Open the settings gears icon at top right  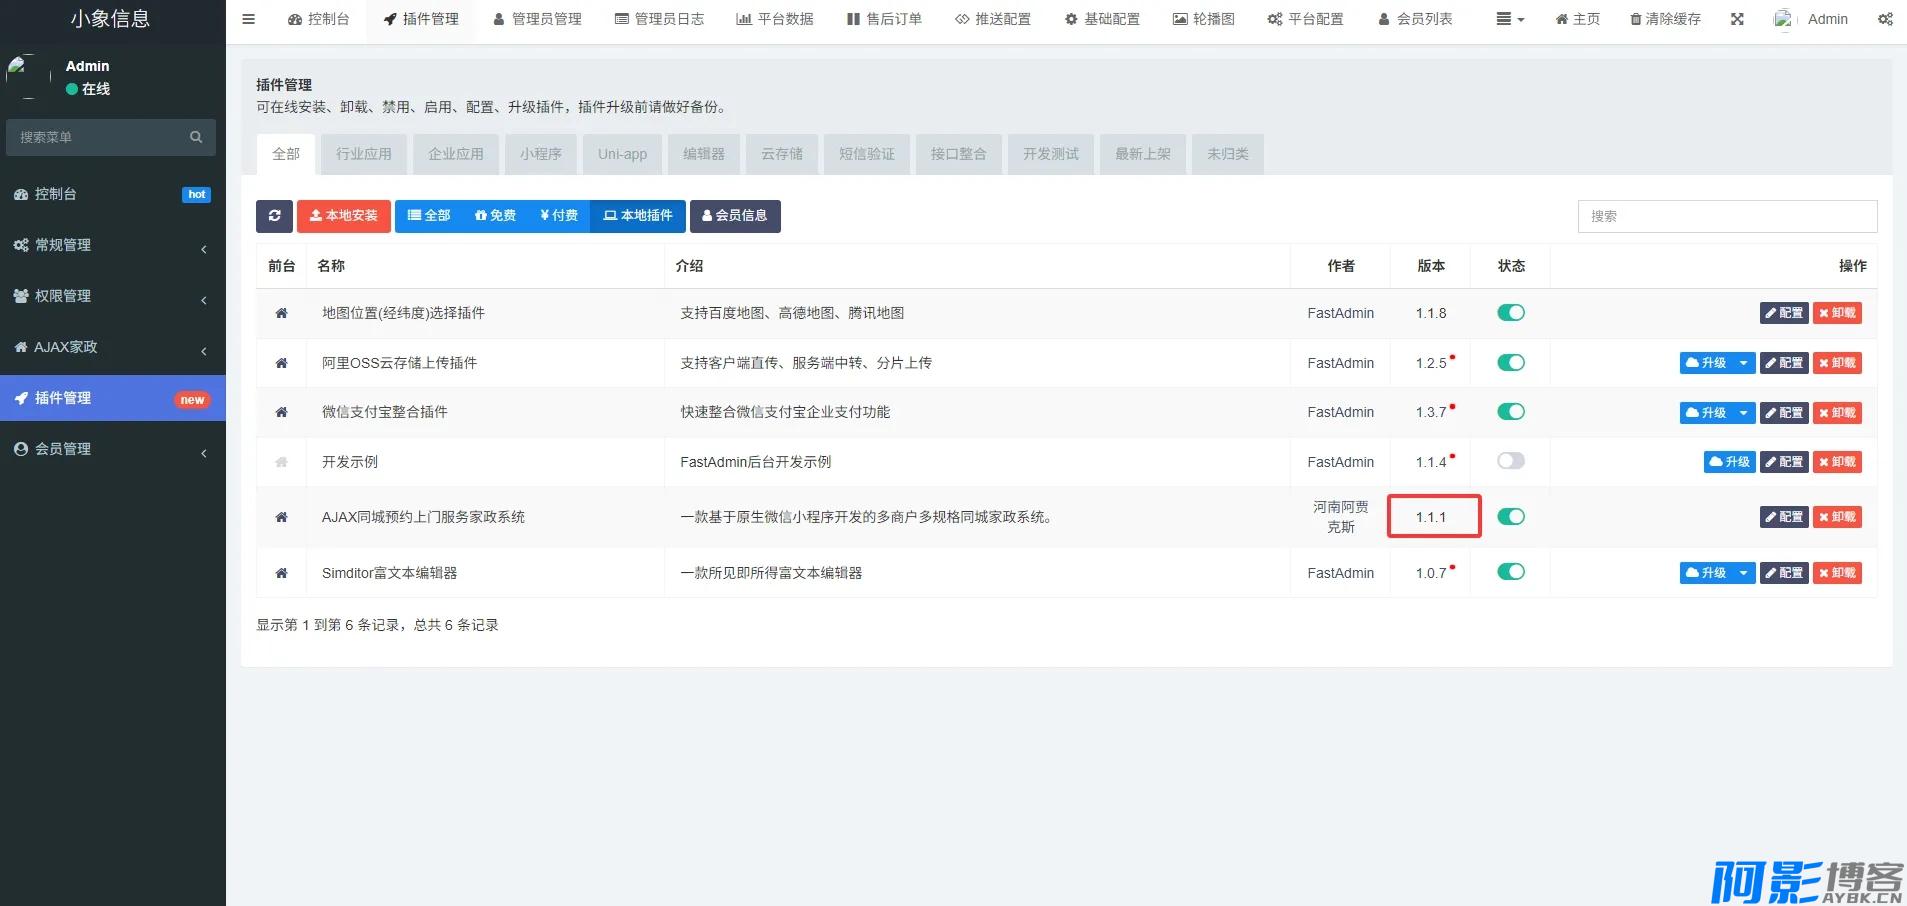[1885, 19]
